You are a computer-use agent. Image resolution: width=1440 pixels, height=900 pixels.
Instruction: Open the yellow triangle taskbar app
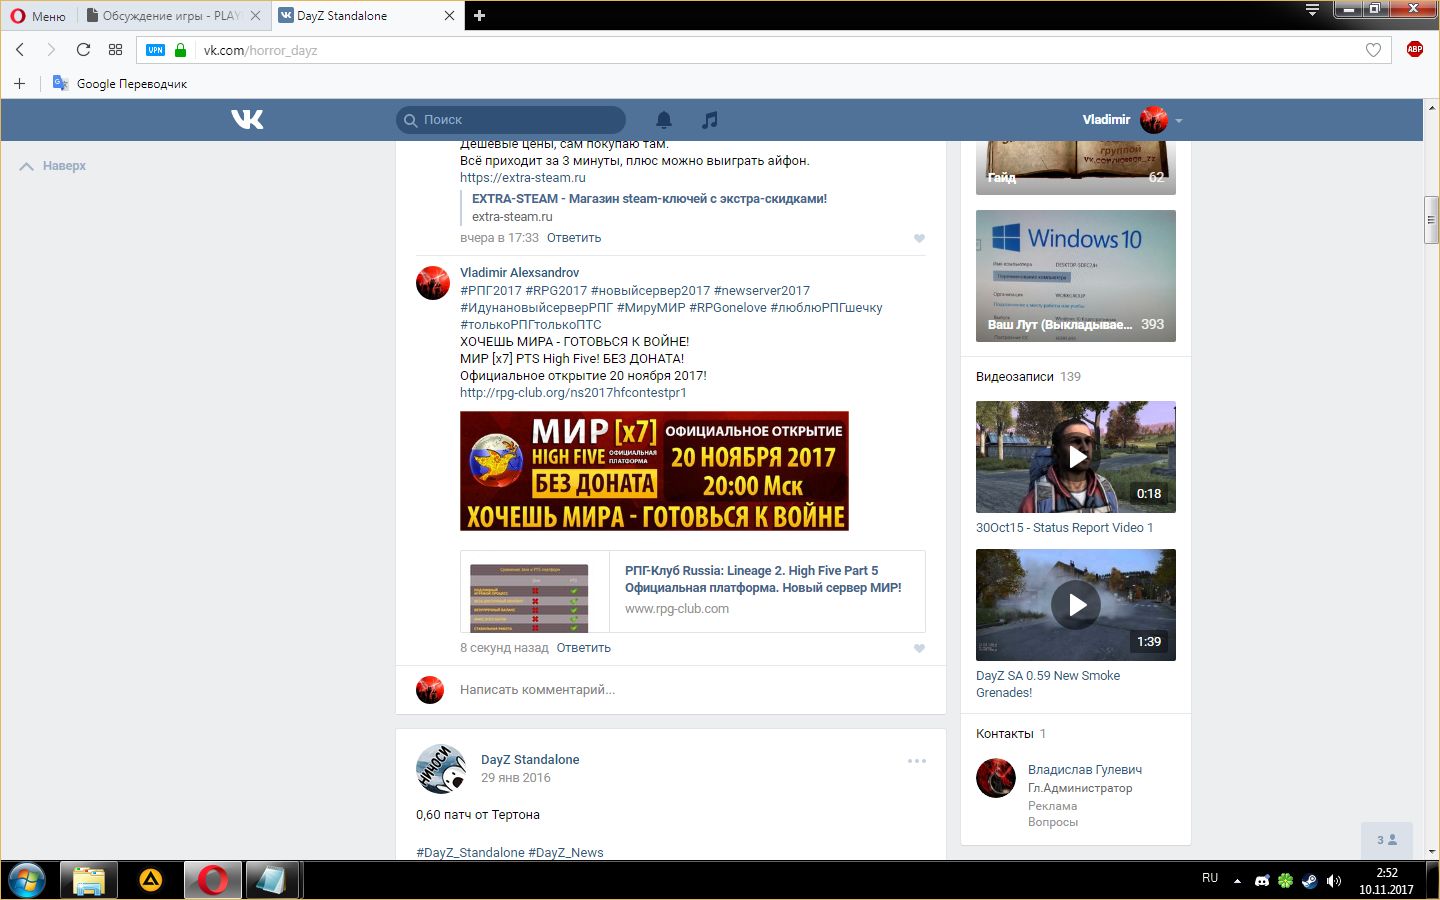tap(151, 881)
